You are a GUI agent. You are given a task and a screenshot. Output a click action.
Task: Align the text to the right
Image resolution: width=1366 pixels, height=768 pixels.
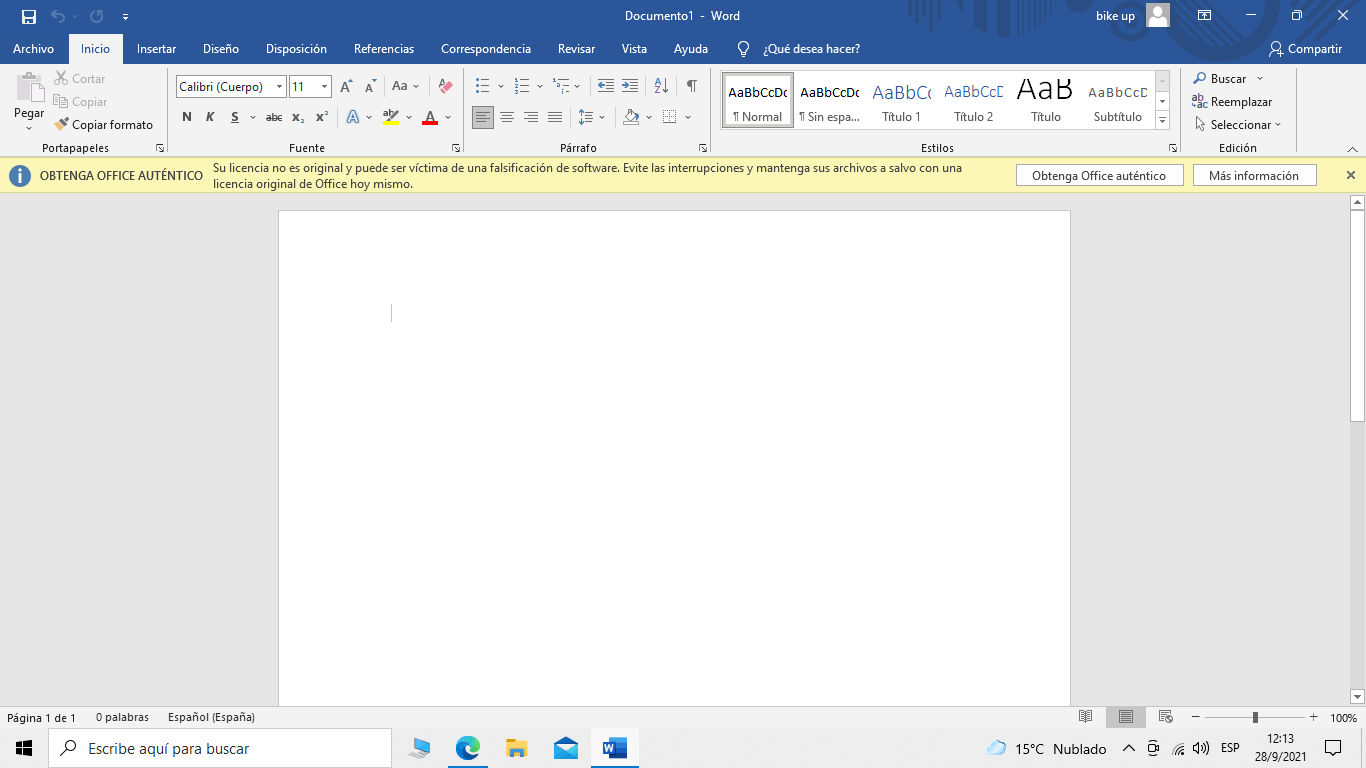pyautogui.click(x=531, y=117)
